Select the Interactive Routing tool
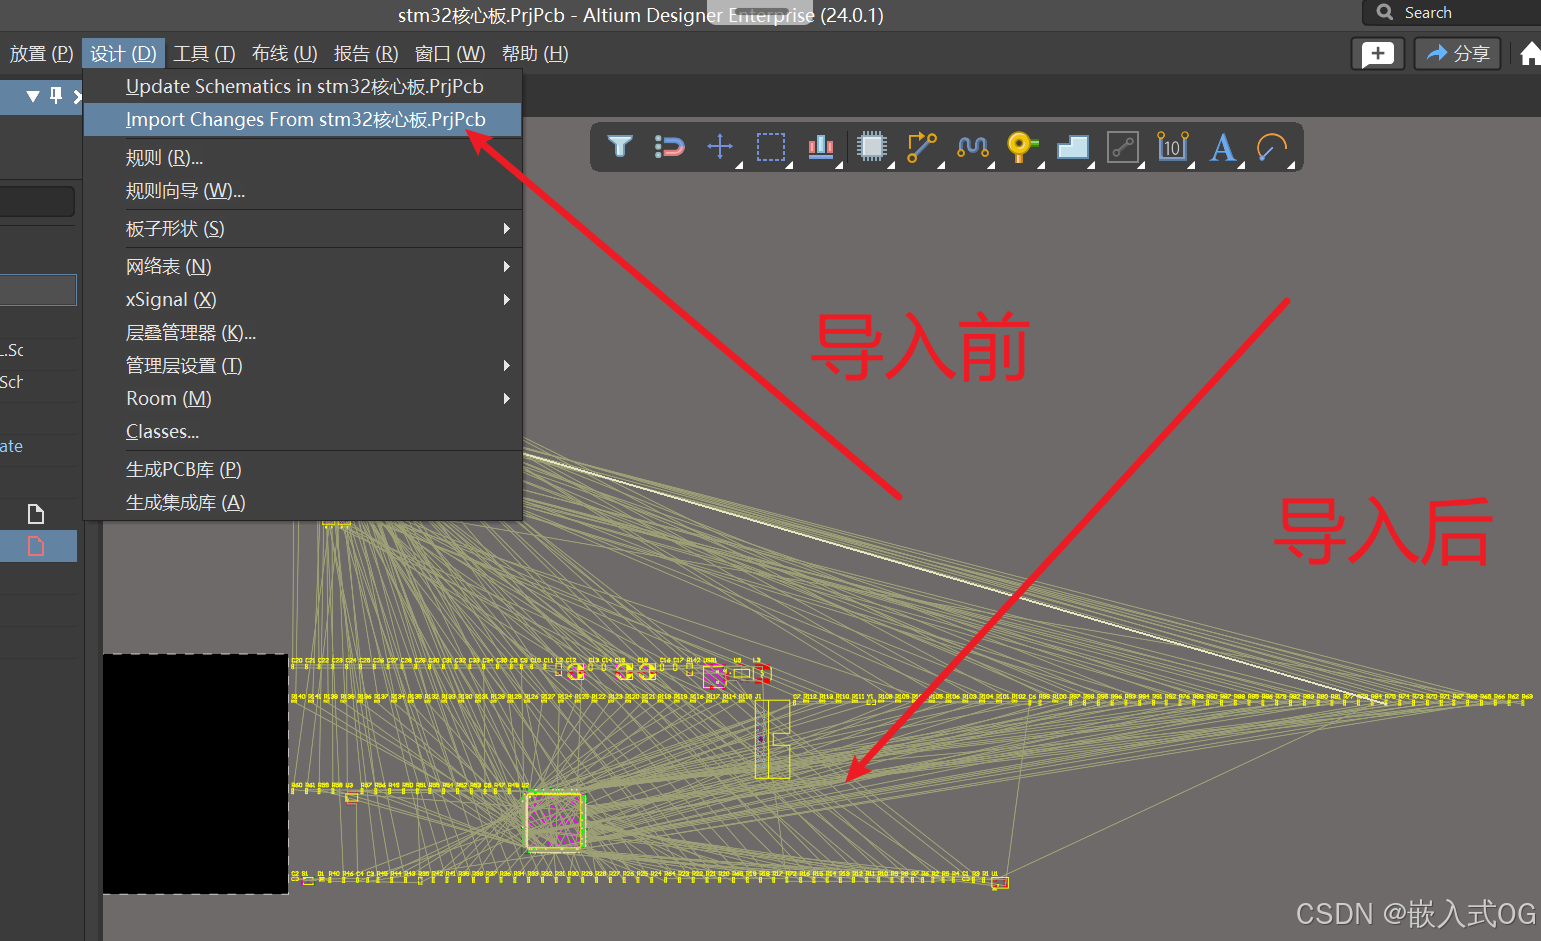 [922, 147]
